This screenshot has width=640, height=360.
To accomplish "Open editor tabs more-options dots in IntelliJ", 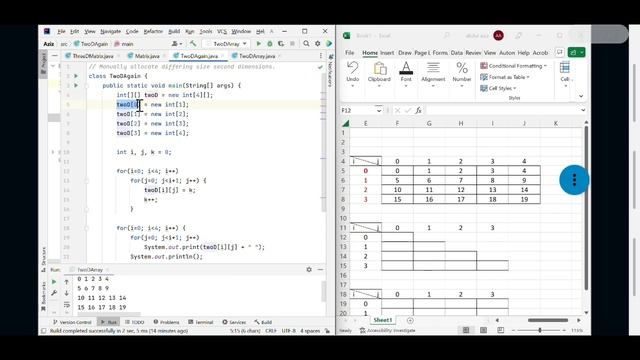I will tap(321, 56).
